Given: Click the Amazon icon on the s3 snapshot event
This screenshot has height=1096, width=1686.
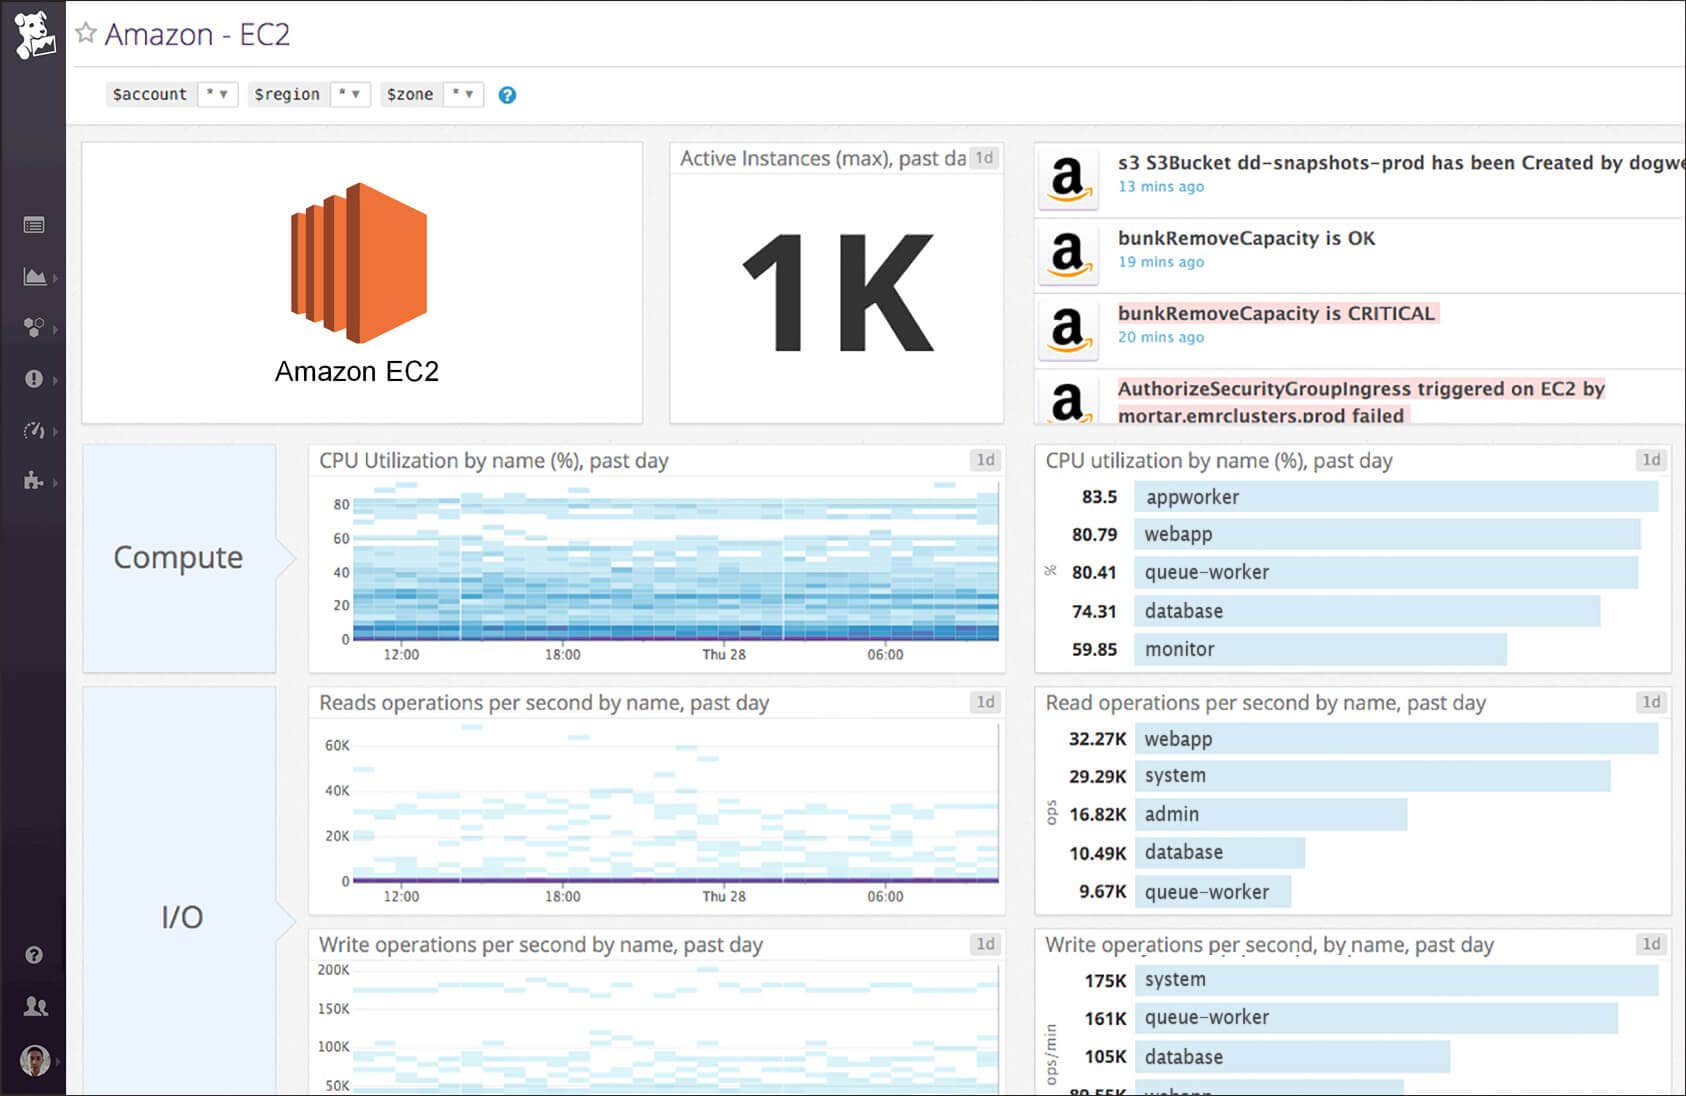Looking at the screenshot, I should coord(1067,180).
